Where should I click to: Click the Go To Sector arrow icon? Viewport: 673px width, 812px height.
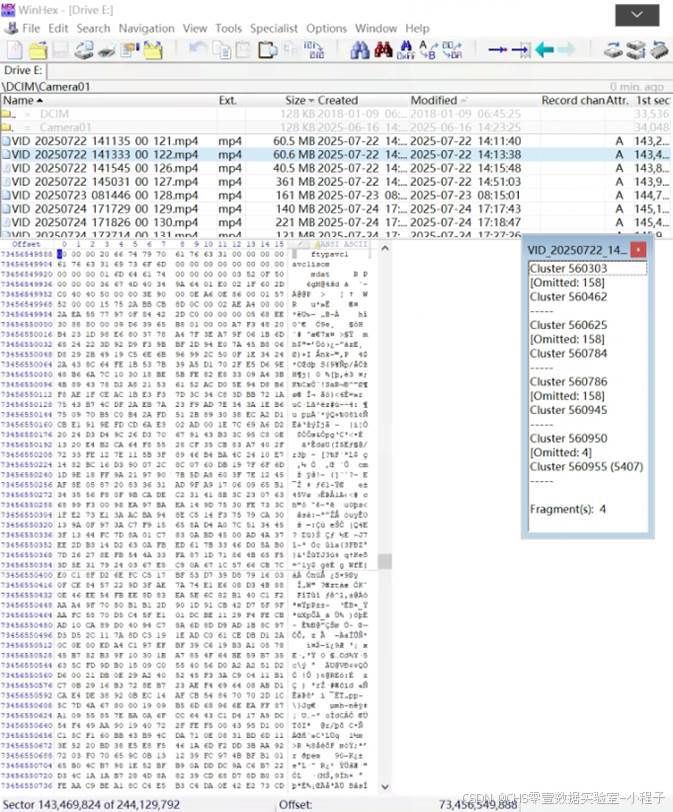point(521,50)
